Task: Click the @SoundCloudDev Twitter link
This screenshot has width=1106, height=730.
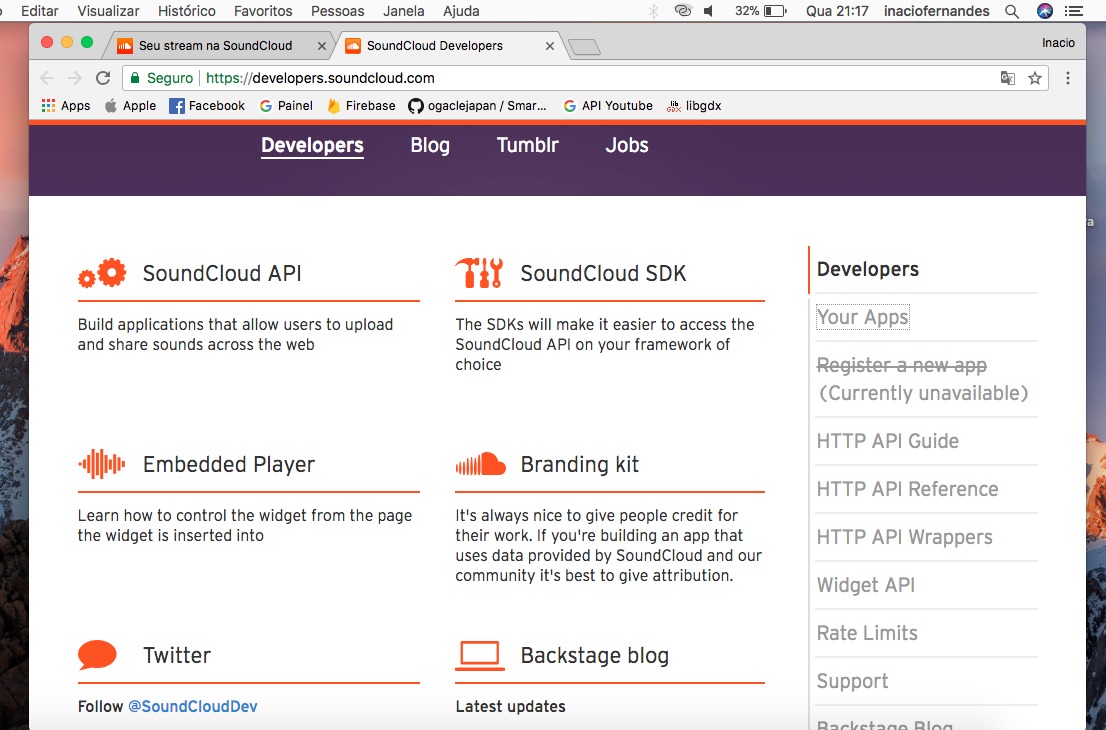Action: [x=192, y=706]
